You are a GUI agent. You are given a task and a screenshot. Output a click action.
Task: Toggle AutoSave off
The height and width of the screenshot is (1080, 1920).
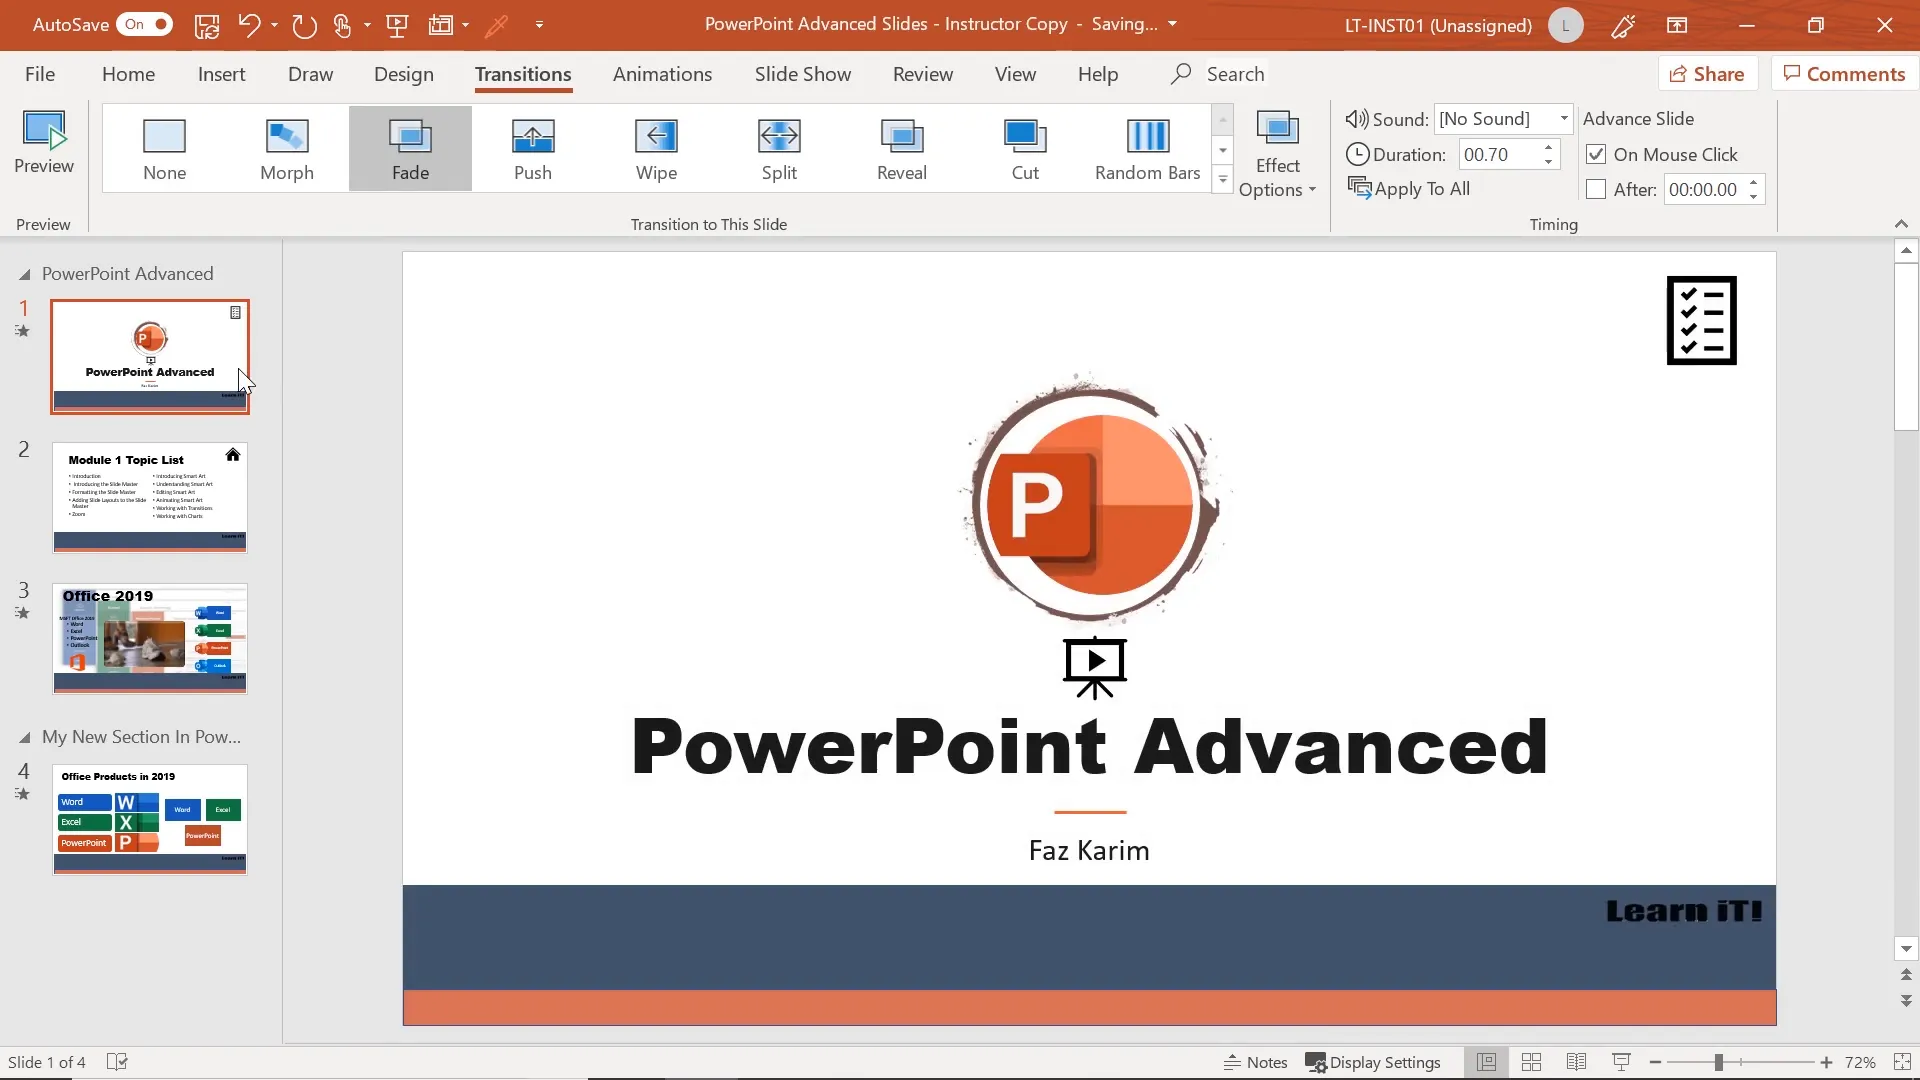tap(144, 24)
